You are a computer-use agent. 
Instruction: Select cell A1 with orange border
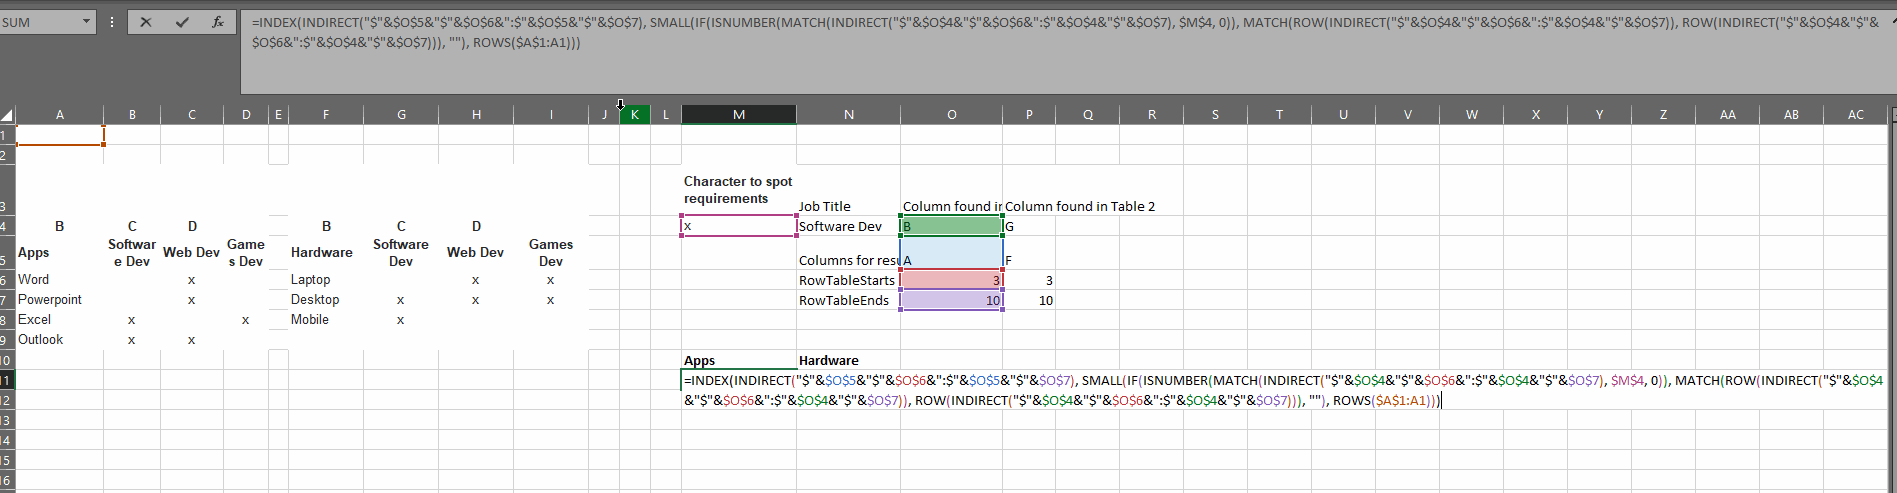pyautogui.click(x=60, y=135)
